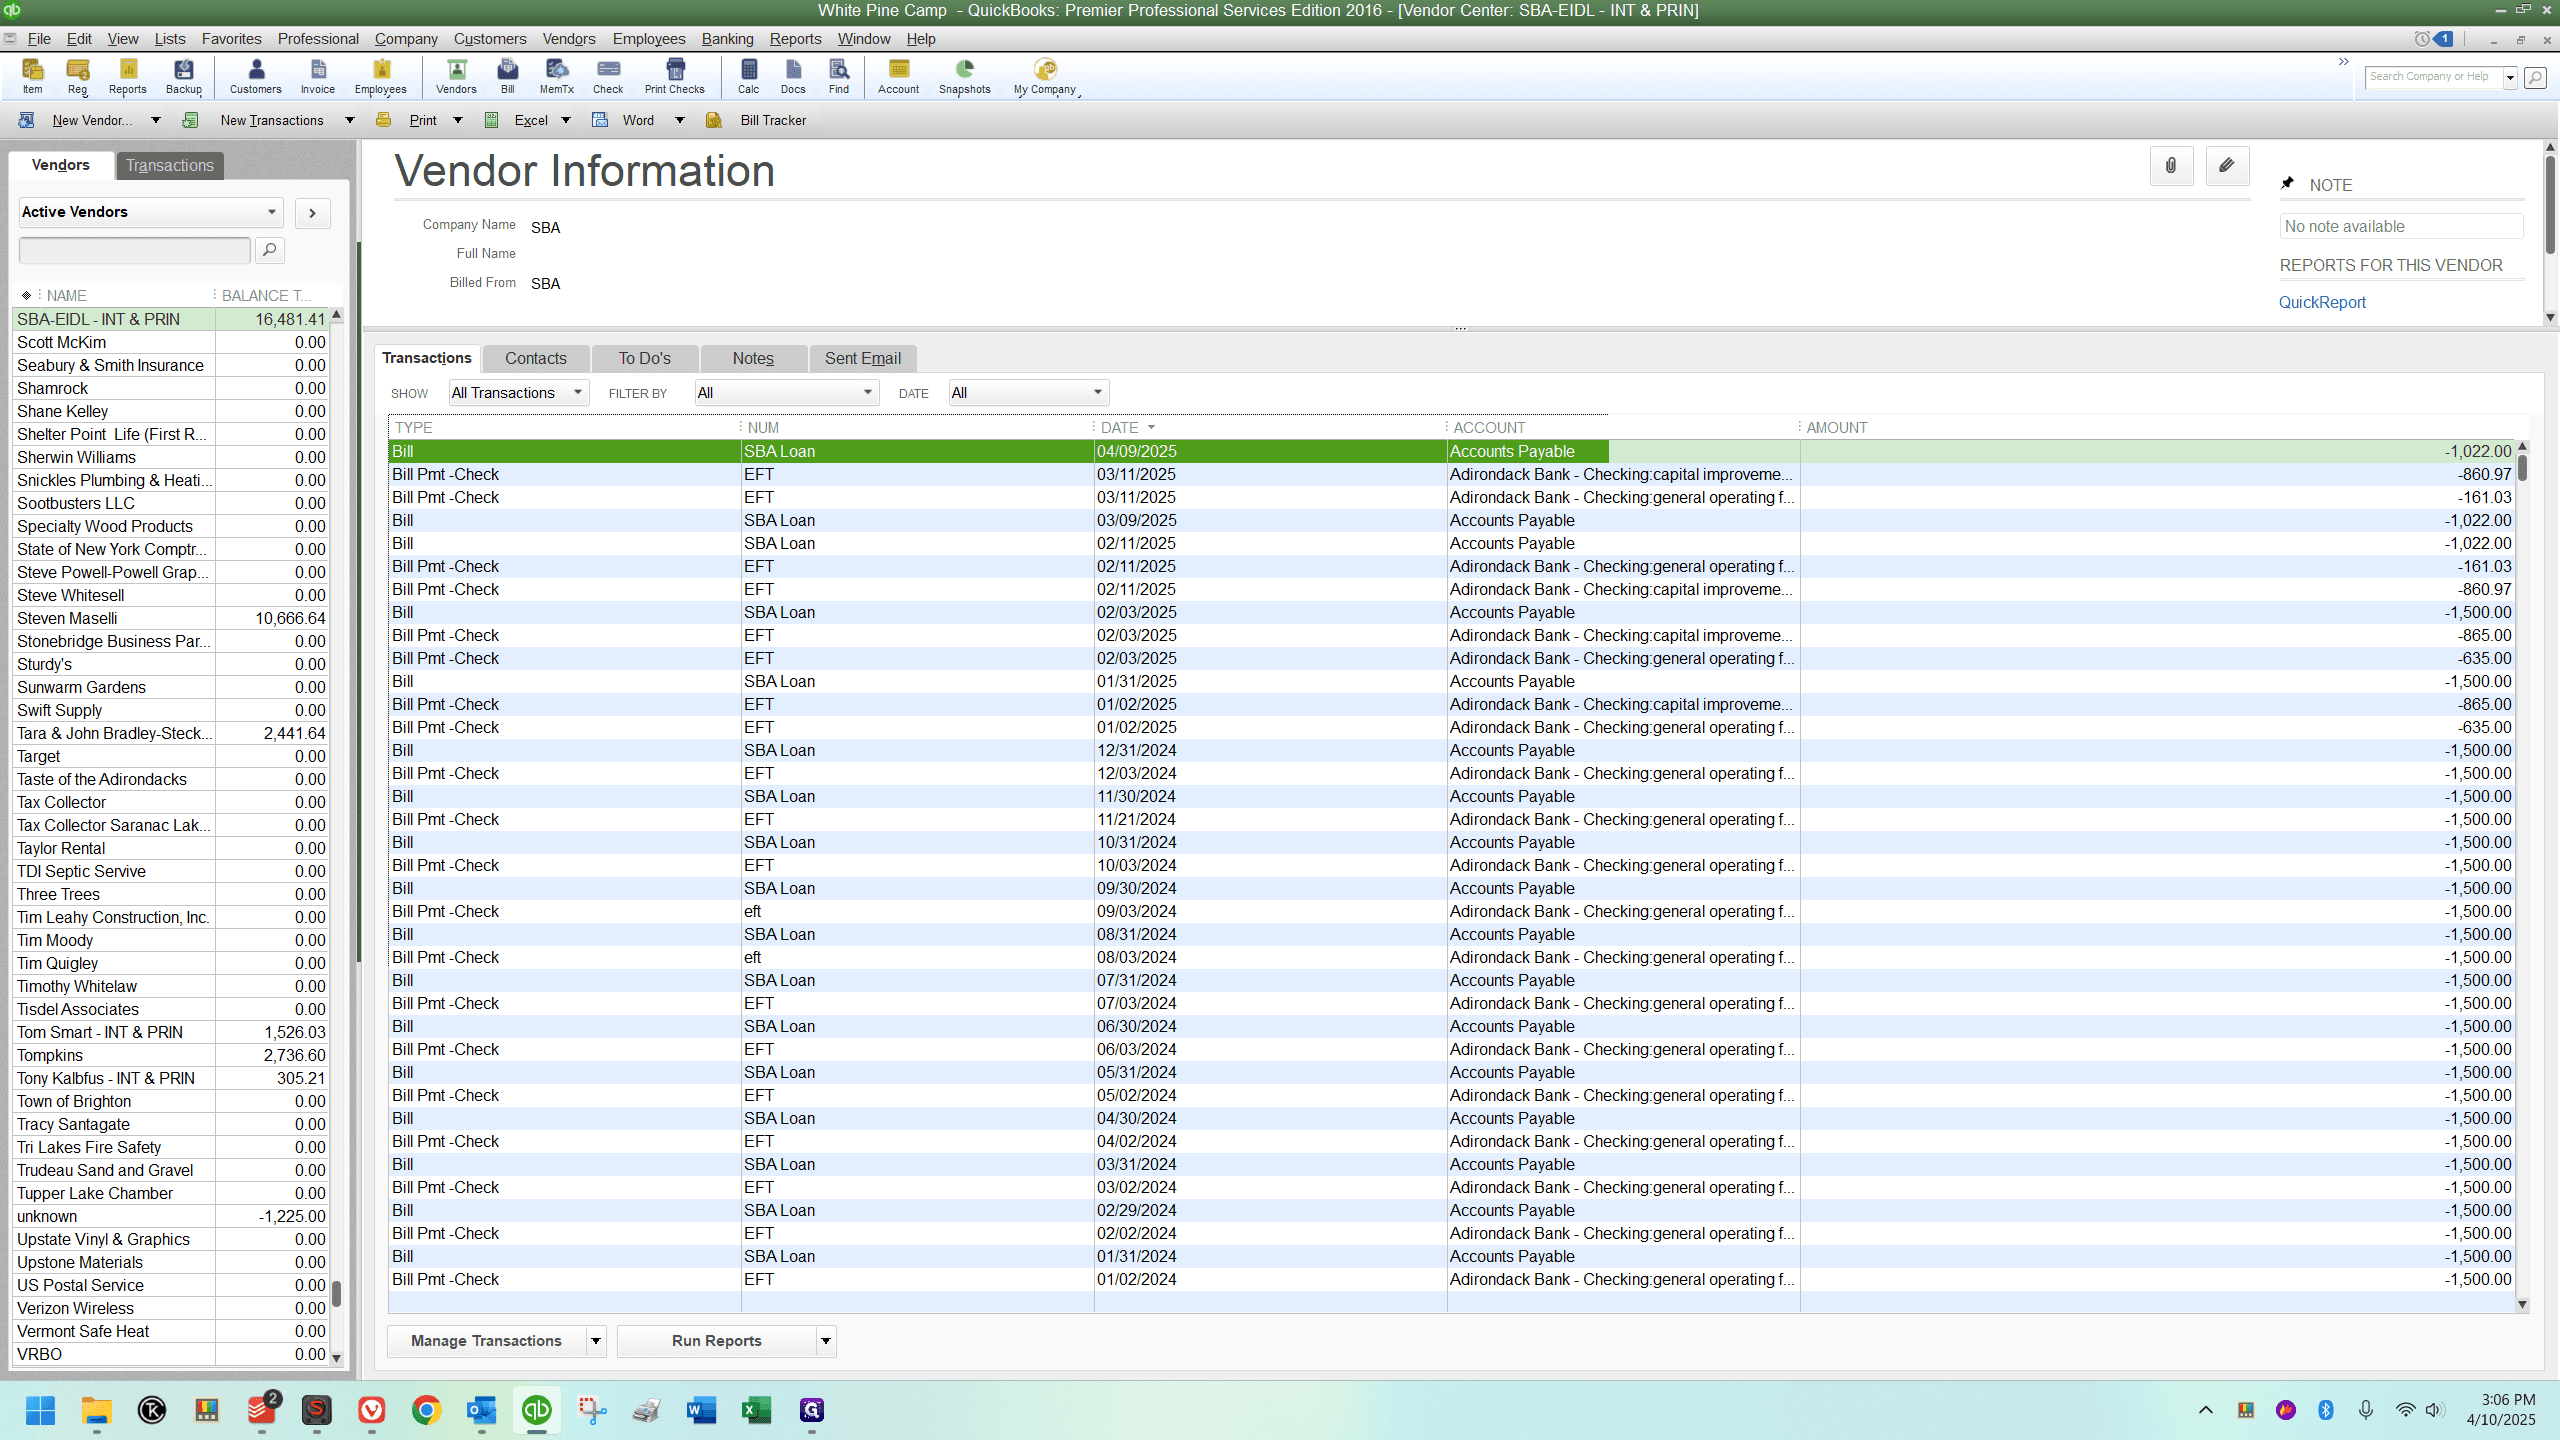Open the reminders clock icon in the menu bar
Screen dimensions: 2560x1440
(x=2422, y=39)
